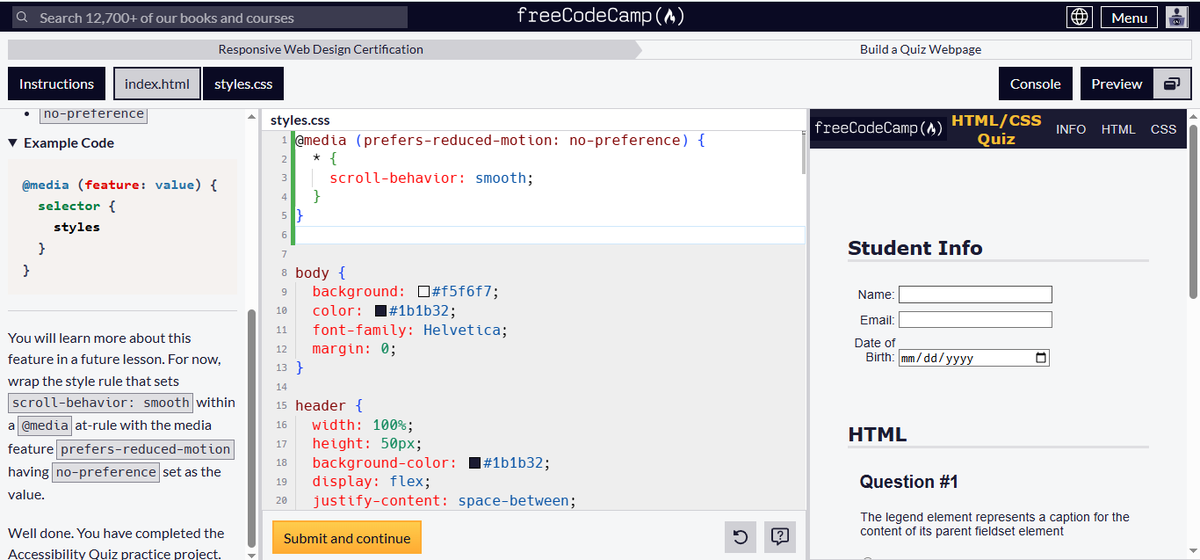Click the scroll-up arrow of instructions panel

(x=251, y=117)
